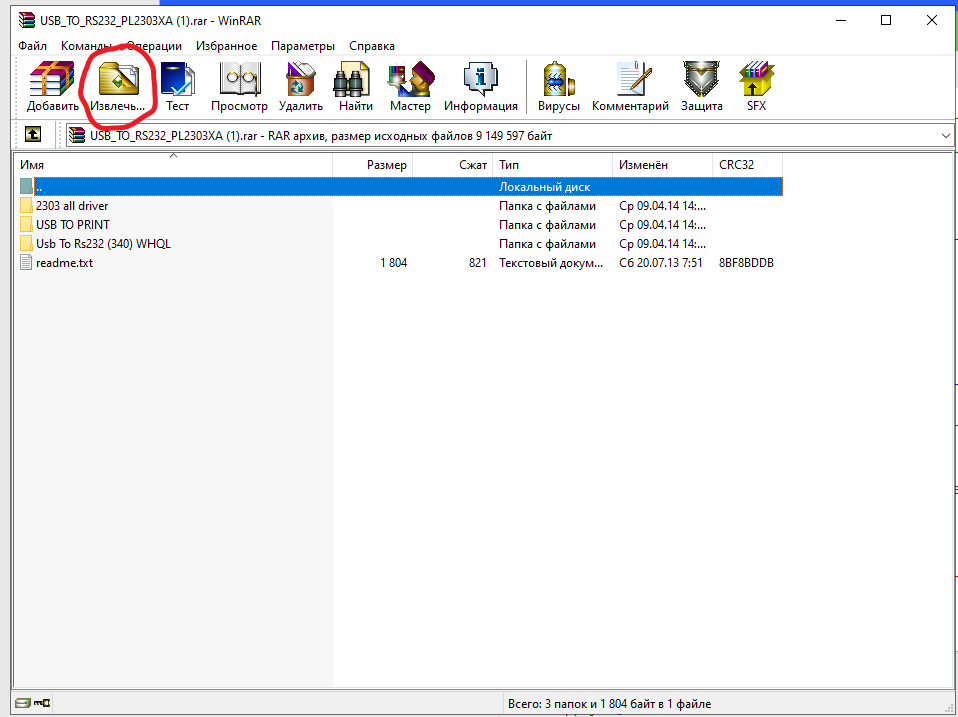Open the Найти (Find) binoculars tool
958x717 pixels.
(352, 79)
